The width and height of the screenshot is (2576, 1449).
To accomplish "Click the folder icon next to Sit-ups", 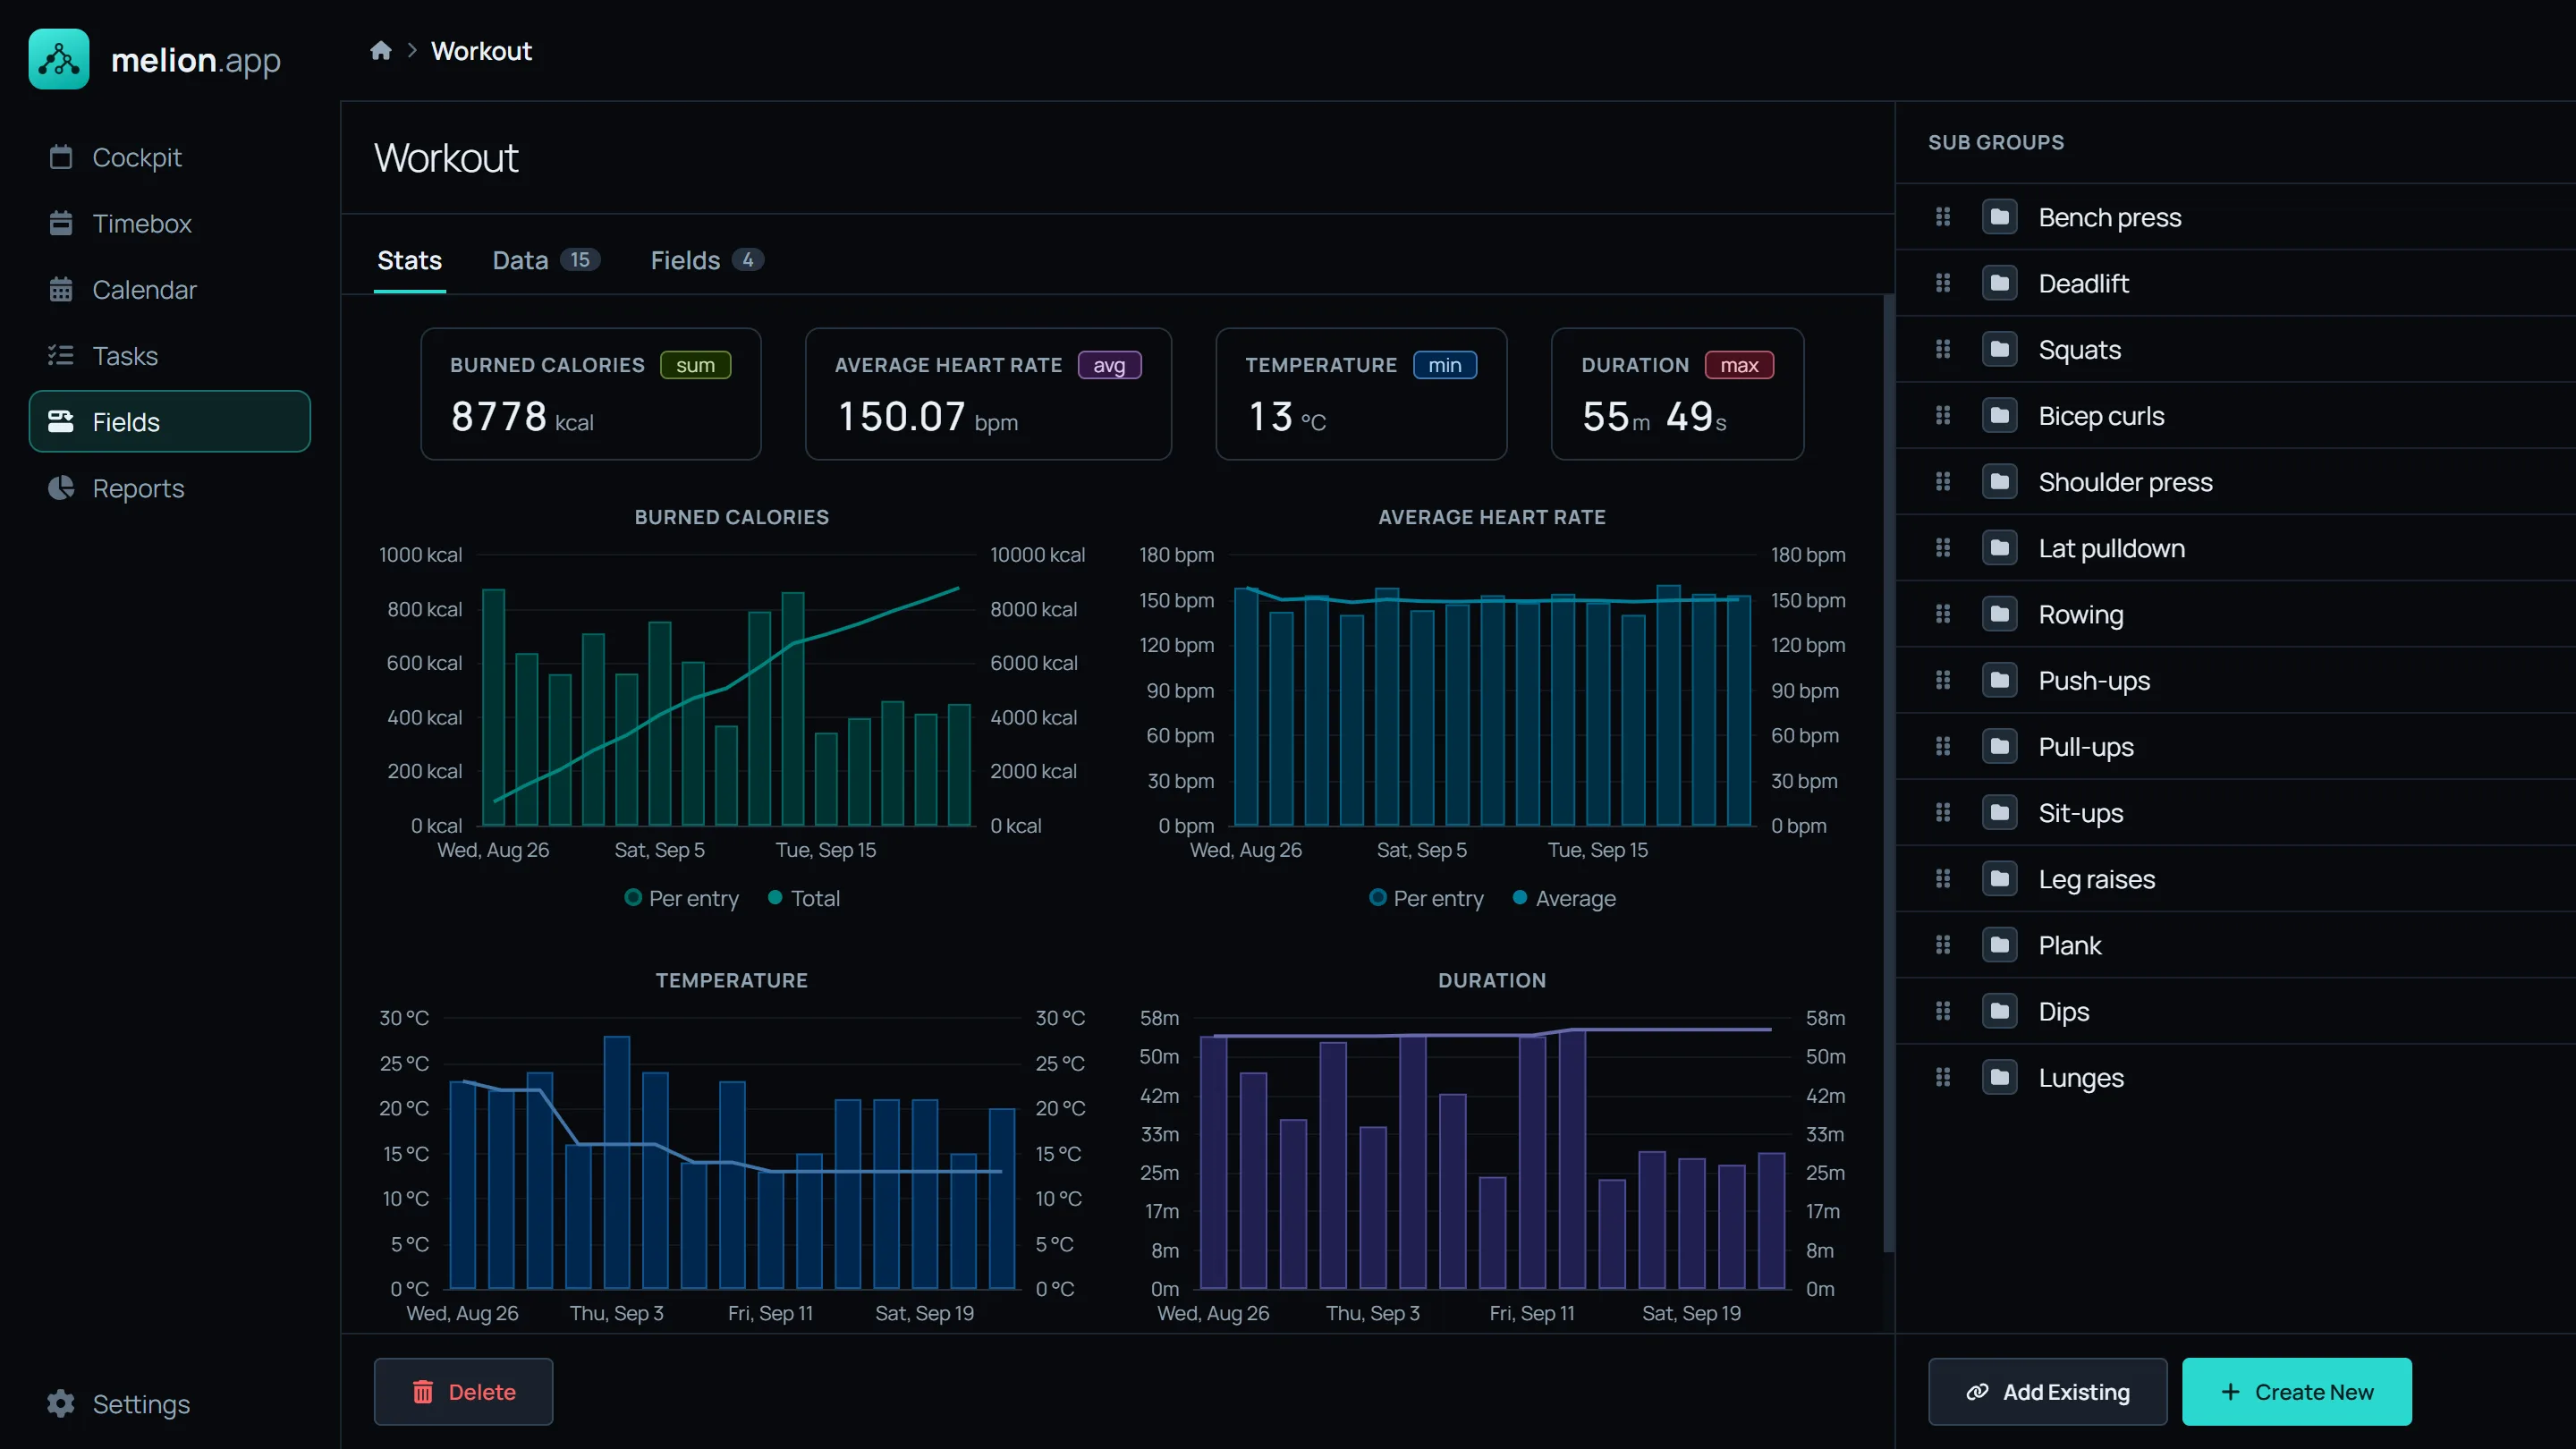I will click(1999, 813).
